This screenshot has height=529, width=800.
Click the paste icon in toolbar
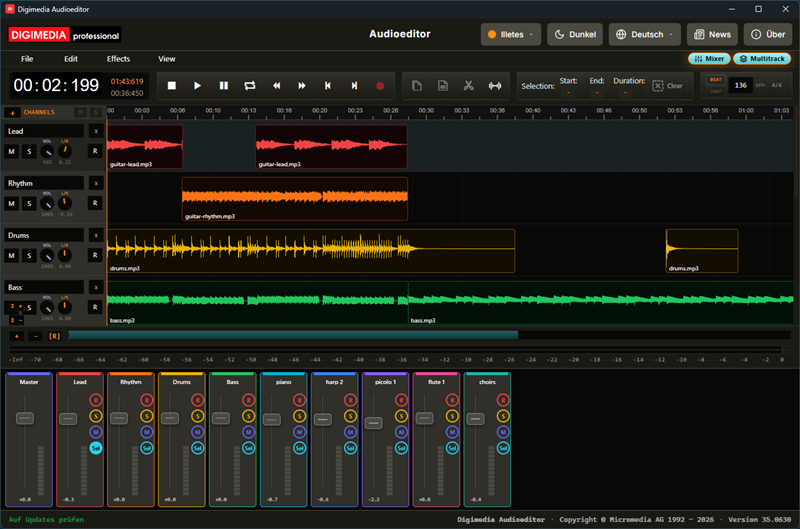[443, 86]
